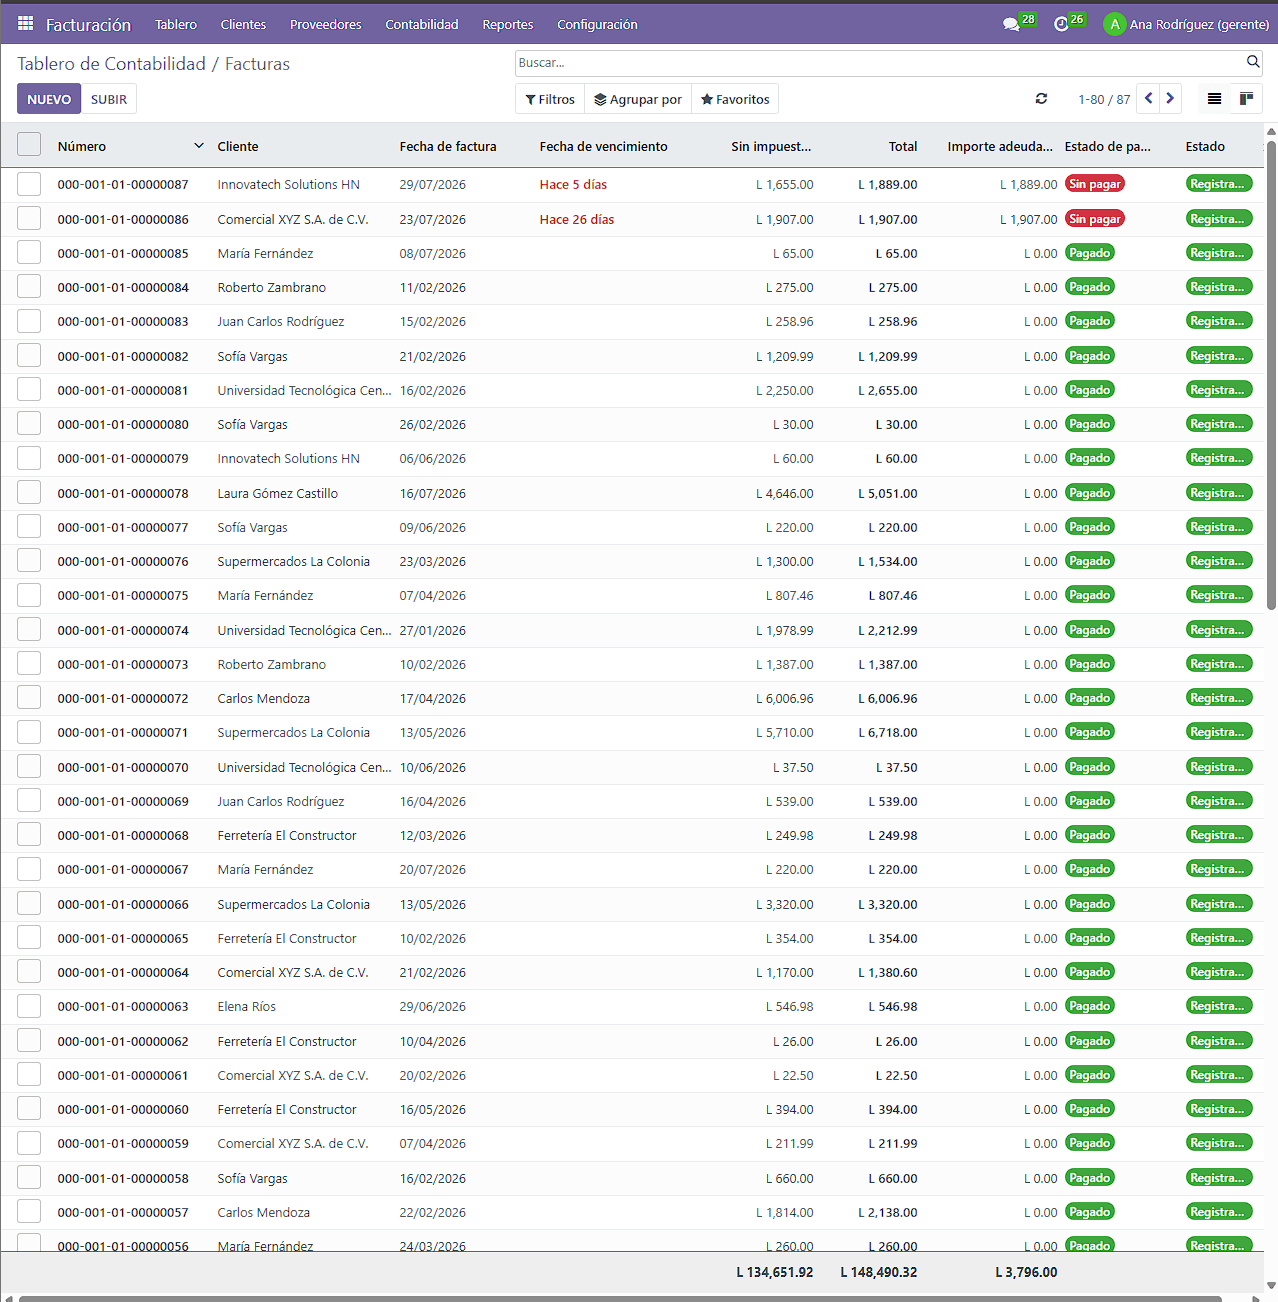The width and height of the screenshot is (1278, 1302).
Task: Open invoice row for Laura Gómez Castillo
Action: click(x=634, y=493)
